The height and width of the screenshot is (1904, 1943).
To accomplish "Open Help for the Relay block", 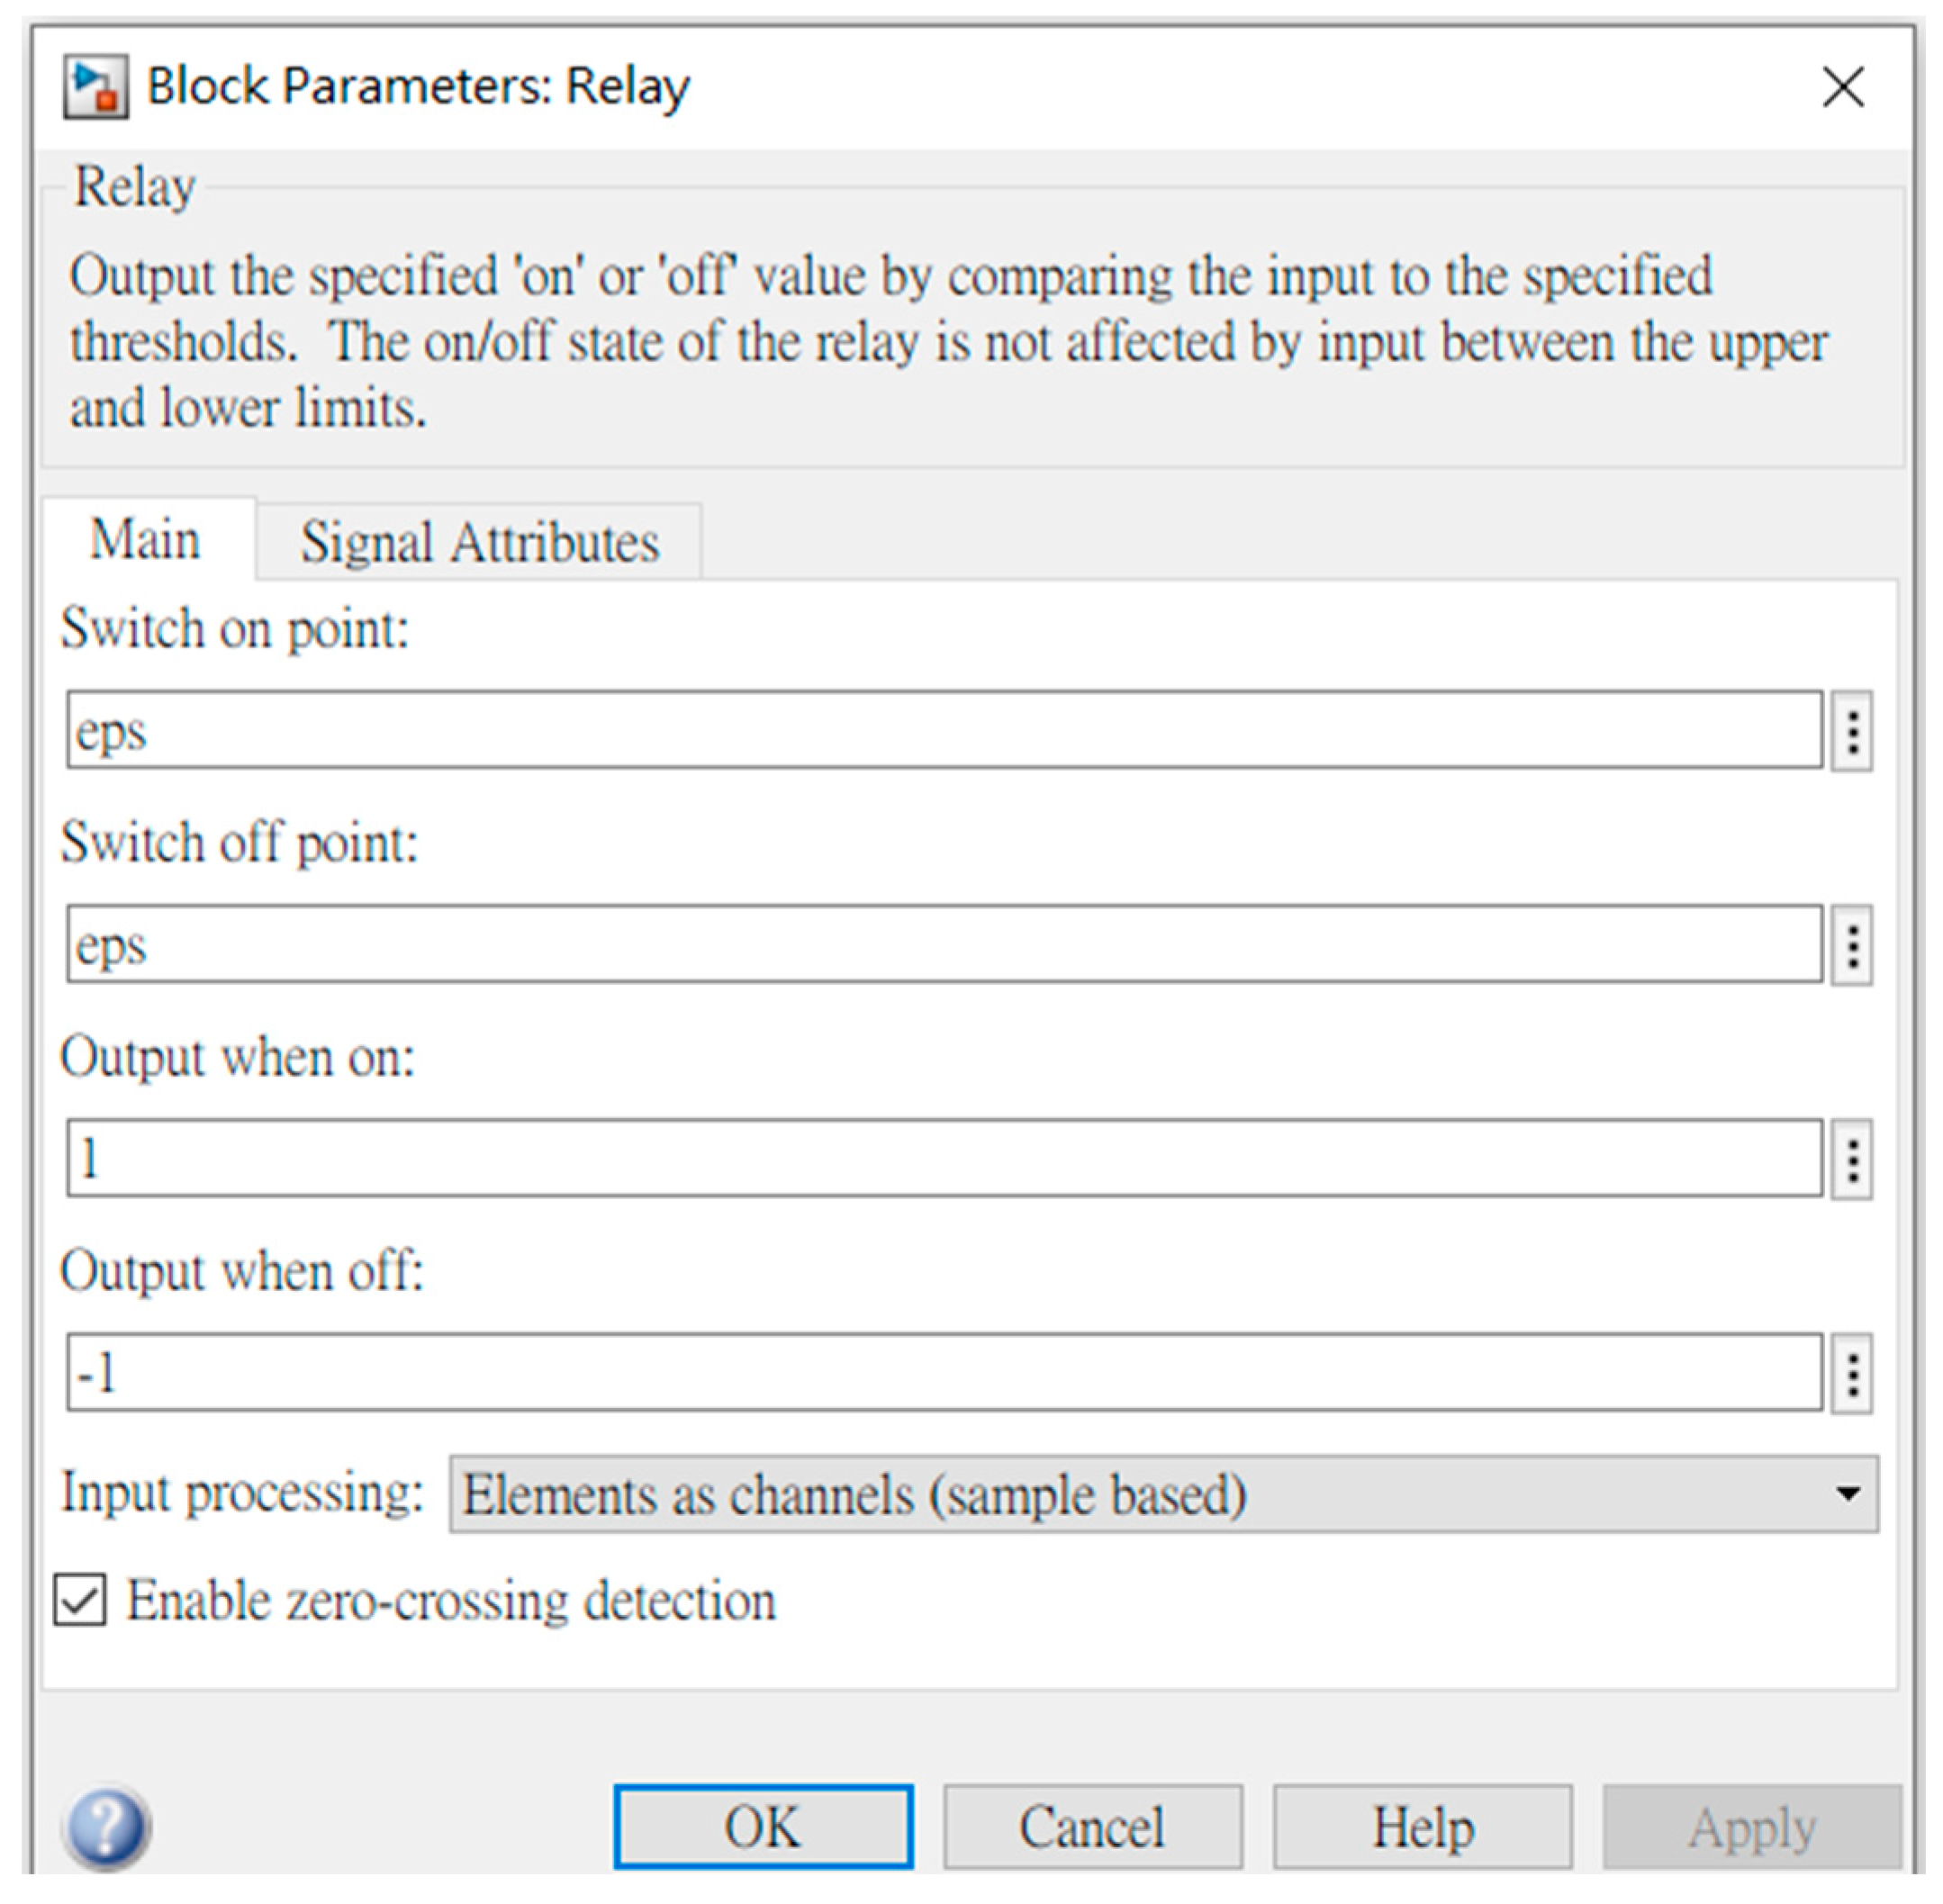I will tap(1422, 1827).
